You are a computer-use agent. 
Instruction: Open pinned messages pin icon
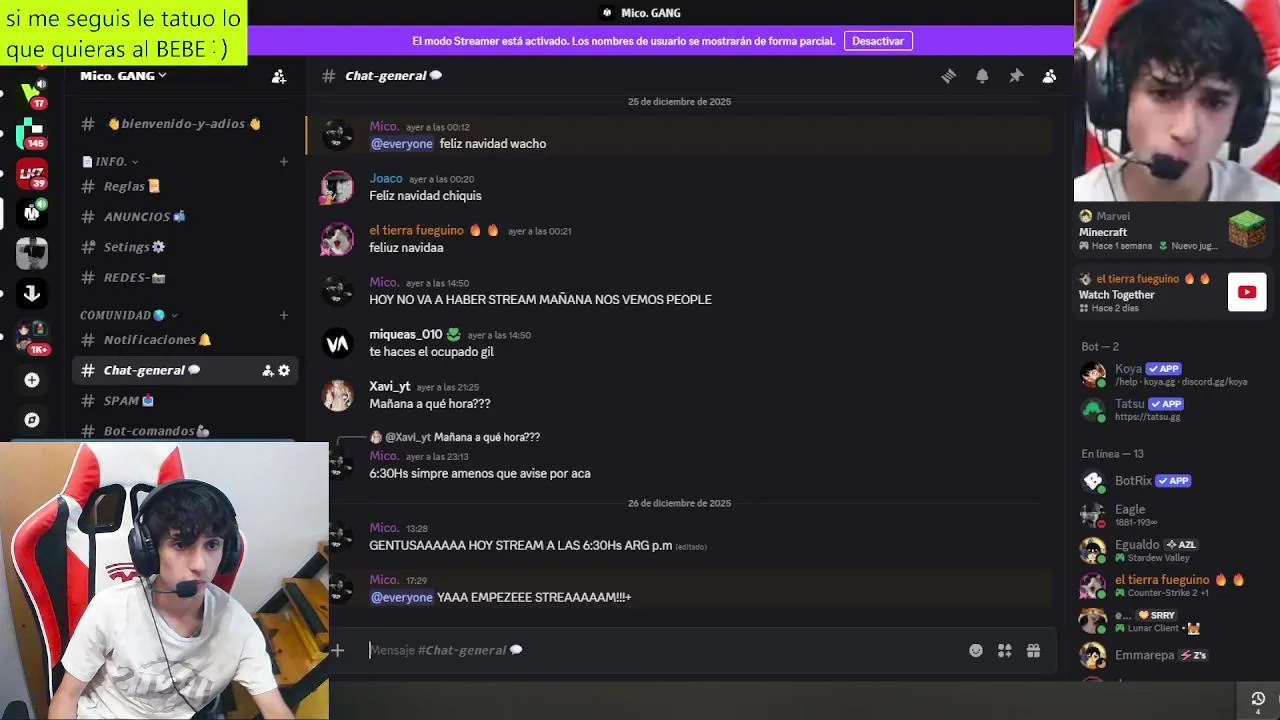click(1016, 76)
